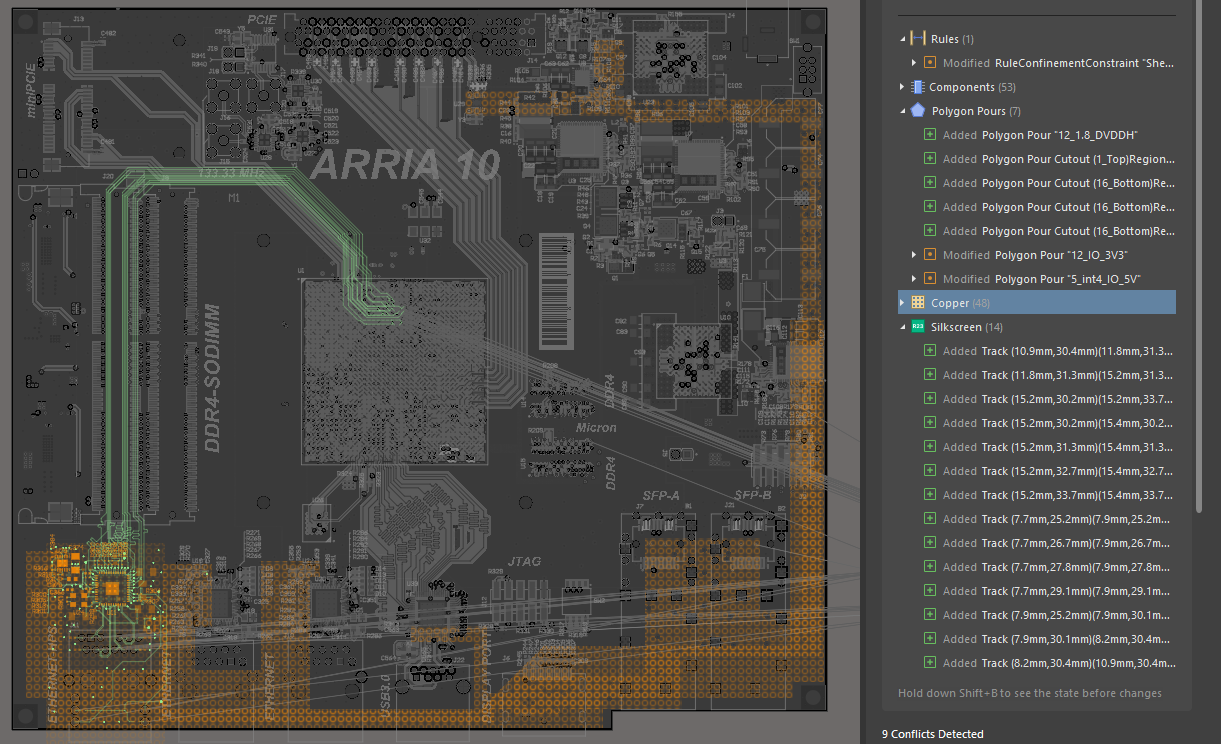
Task: Click Modified icon beside RuleConfinementConstraint
Action: (930, 63)
